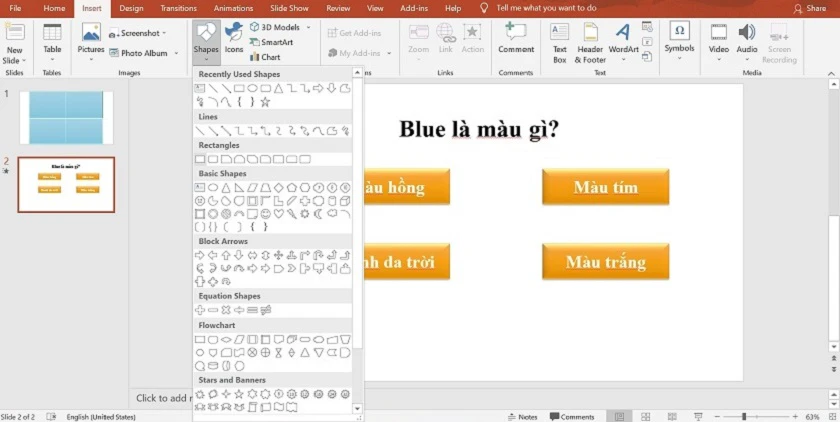The image size is (840, 422).
Task: Click the shapes gallery scroll down arrow
Action: [x=357, y=409]
